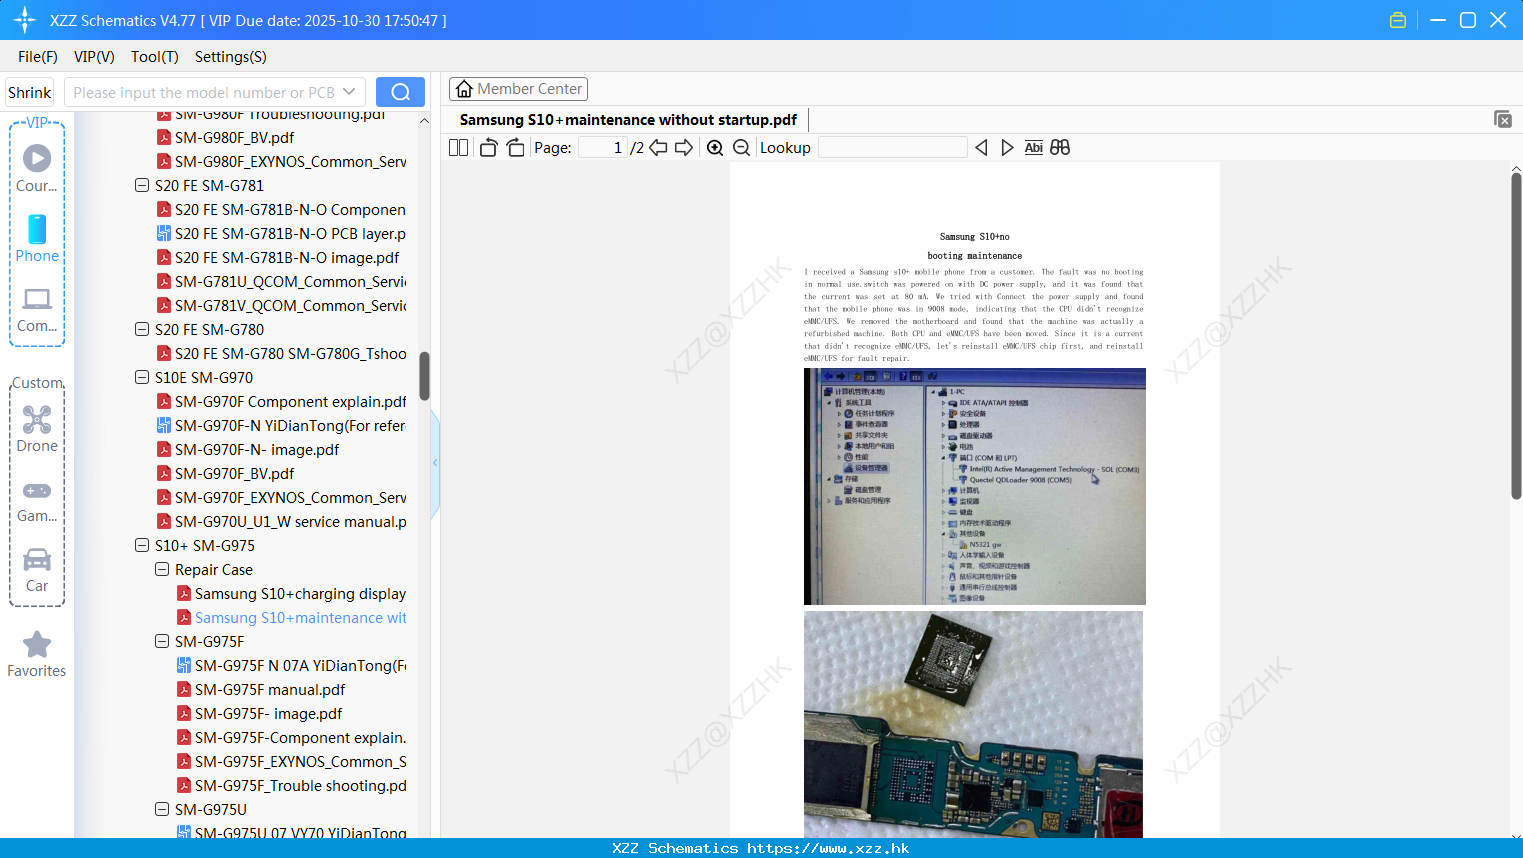Collapse the S10E SM-G970 folder
Screen dimensions: 1523x858
pyautogui.click(x=142, y=377)
